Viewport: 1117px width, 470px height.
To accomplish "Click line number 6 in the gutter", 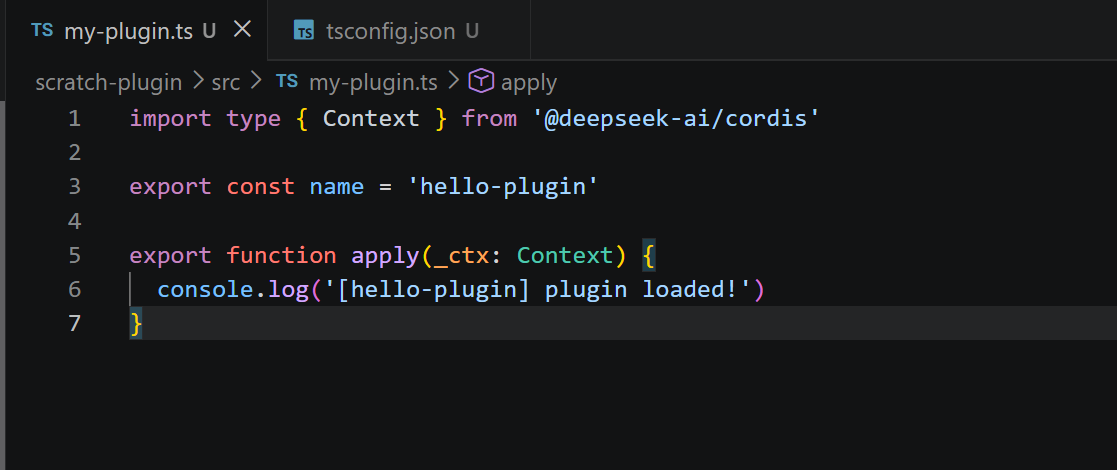I will point(75,289).
